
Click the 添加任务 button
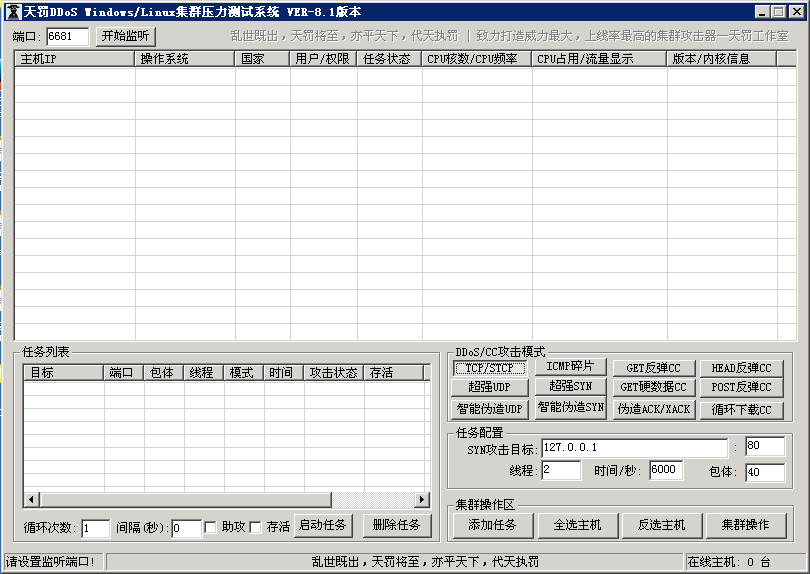(492, 525)
